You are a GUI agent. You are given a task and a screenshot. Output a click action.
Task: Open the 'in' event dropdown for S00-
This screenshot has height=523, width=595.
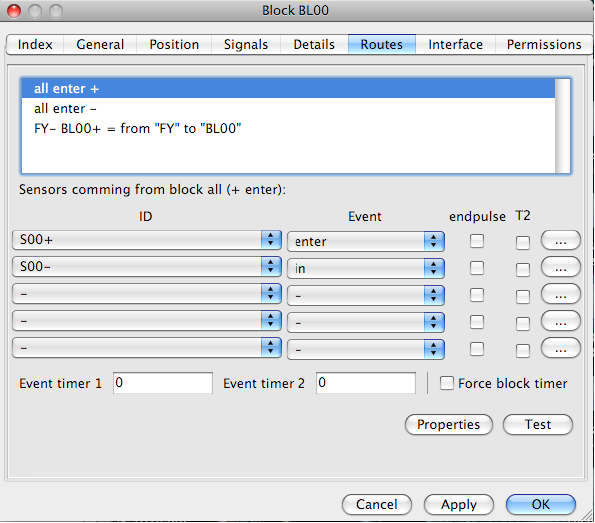tap(365, 268)
